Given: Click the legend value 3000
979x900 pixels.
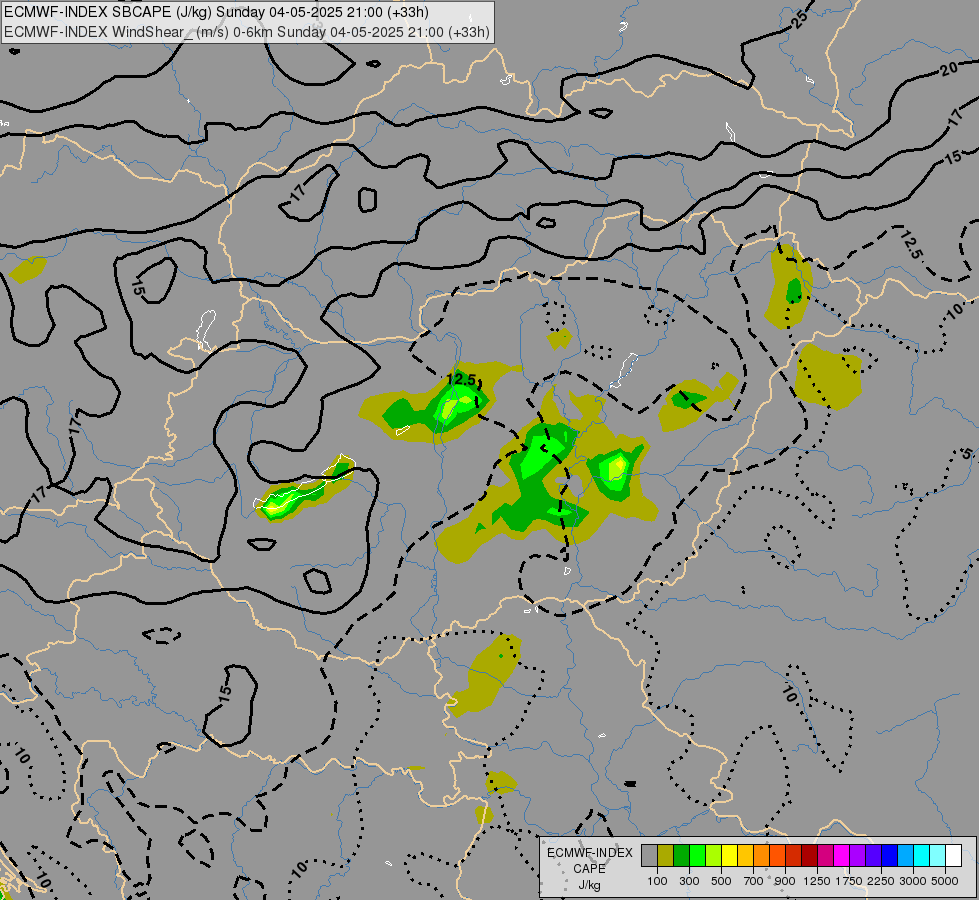Looking at the screenshot, I should click(913, 881).
